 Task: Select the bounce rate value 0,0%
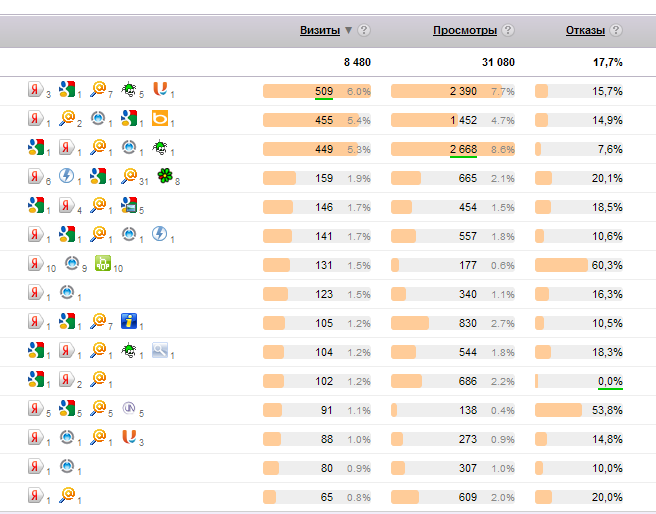pos(610,381)
